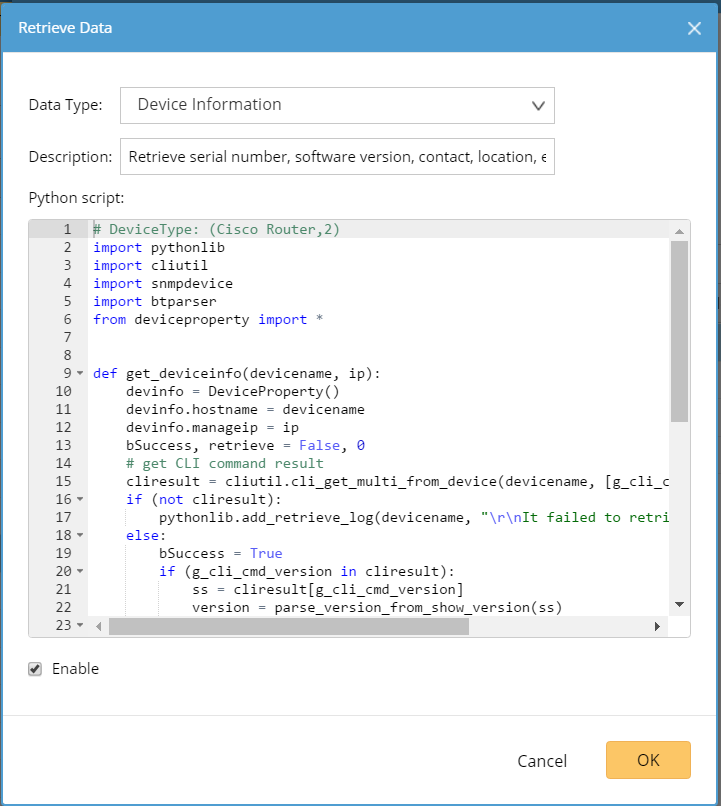This screenshot has height=806, width=721.
Task: Click 'import pythonlib' on line 2
Action: point(159,247)
